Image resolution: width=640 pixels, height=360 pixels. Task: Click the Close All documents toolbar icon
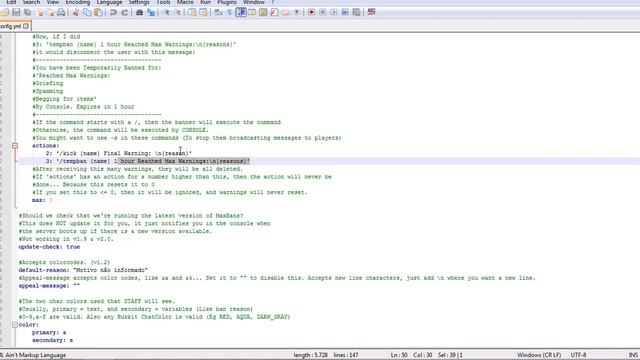coord(50,12)
